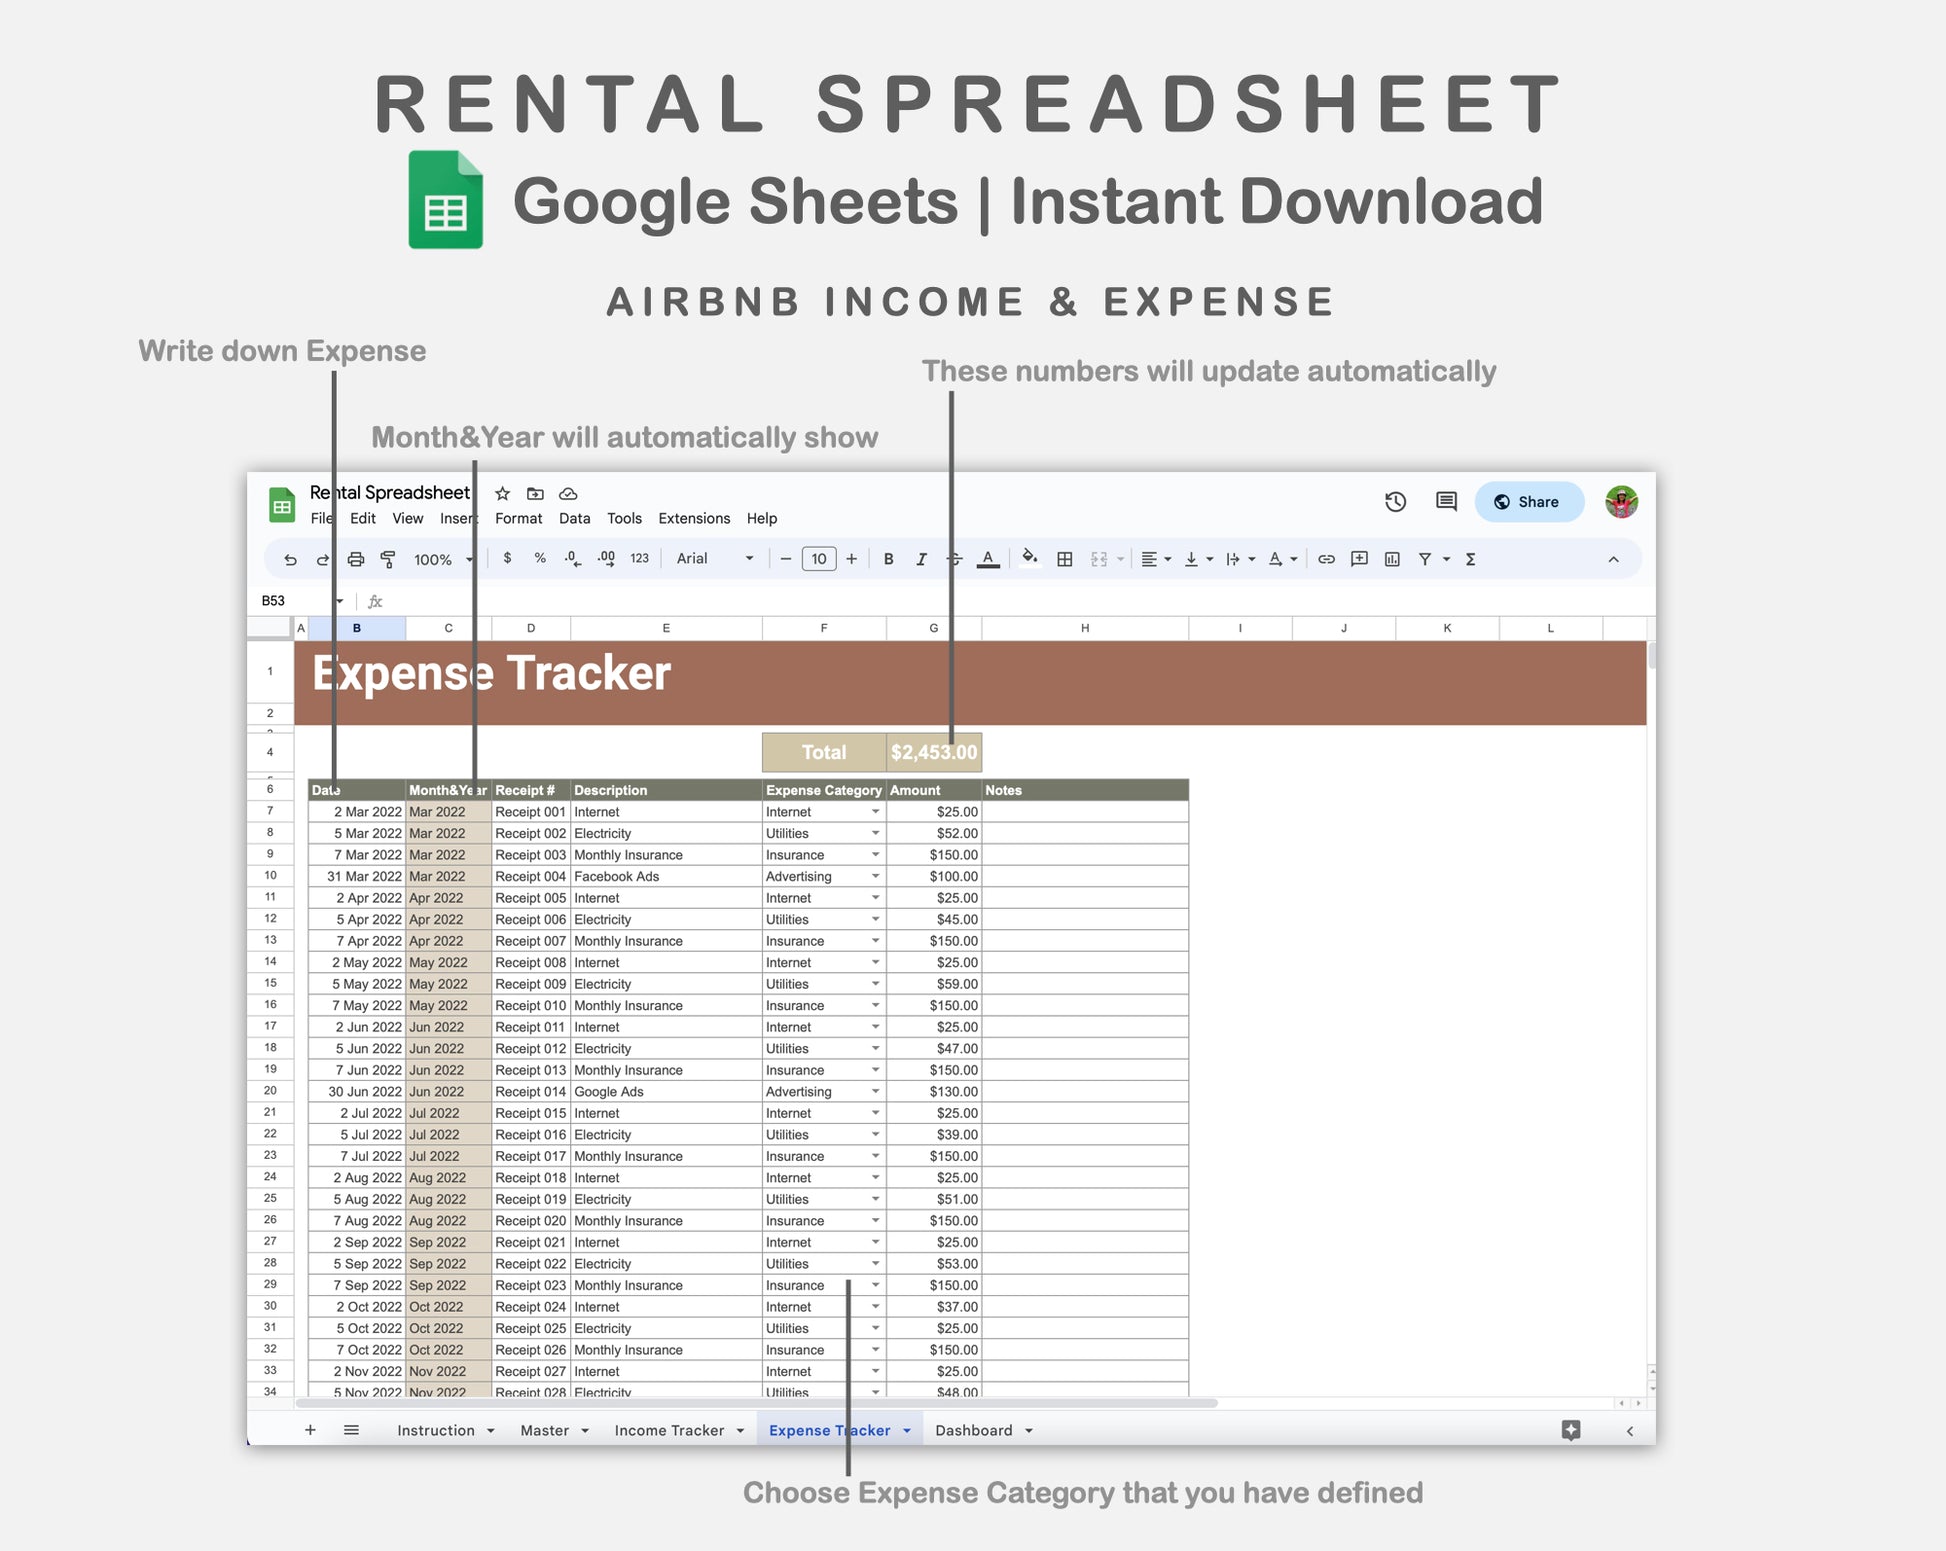Click the borders icon
This screenshot has height=1551, width=1946.
pos(1065,559)
